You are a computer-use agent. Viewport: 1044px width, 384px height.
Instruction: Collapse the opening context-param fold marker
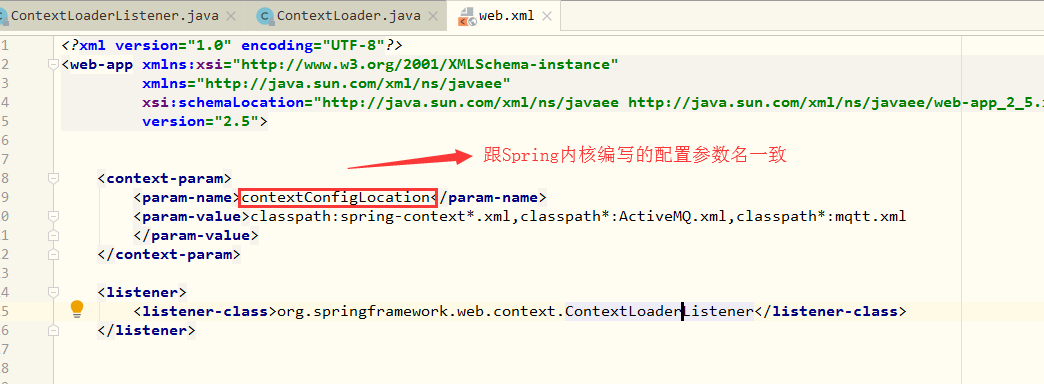pyautogui.click(x=53, y=178)
